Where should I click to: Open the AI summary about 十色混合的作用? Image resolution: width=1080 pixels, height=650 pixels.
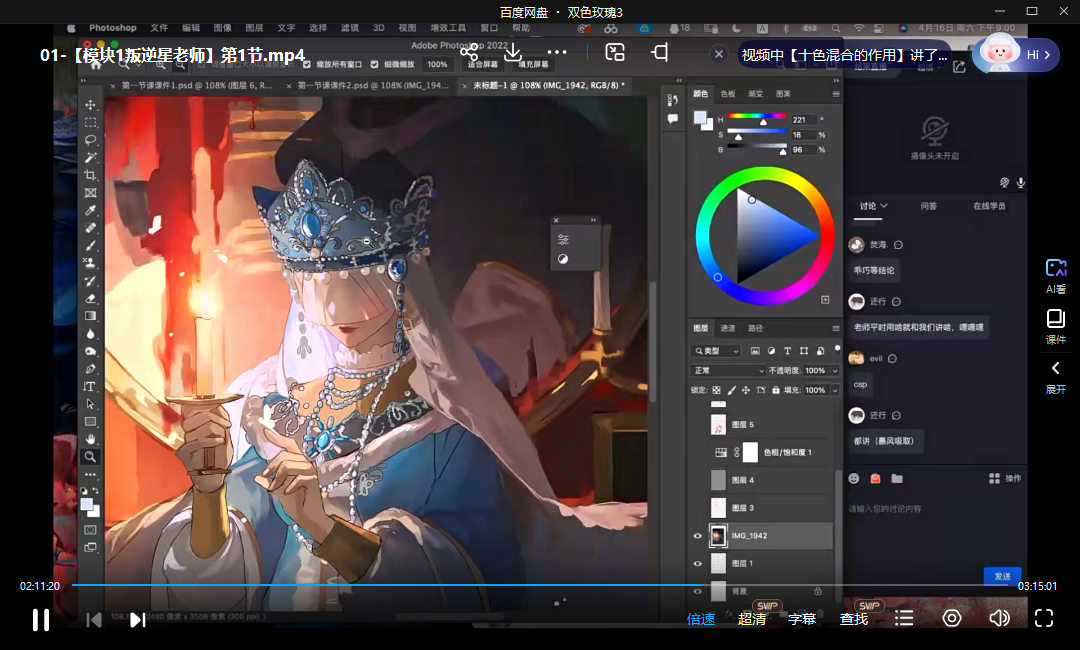(x=844, y=55)
